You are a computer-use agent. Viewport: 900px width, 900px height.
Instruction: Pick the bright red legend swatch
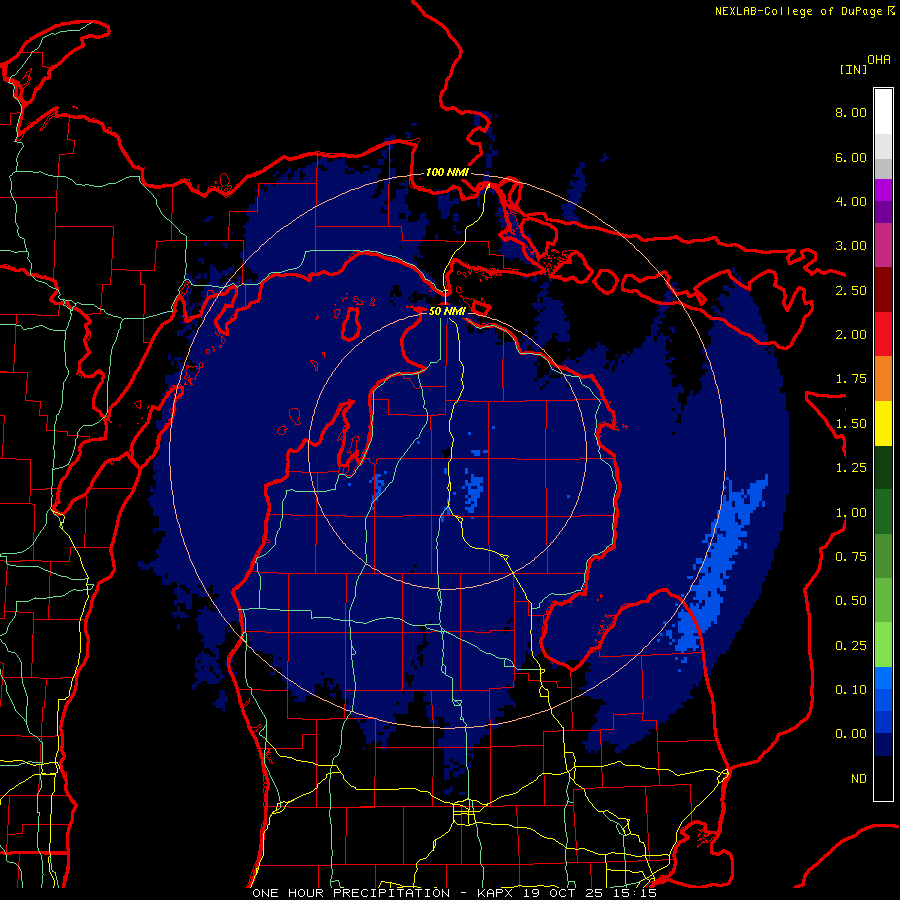coord(883,334)
